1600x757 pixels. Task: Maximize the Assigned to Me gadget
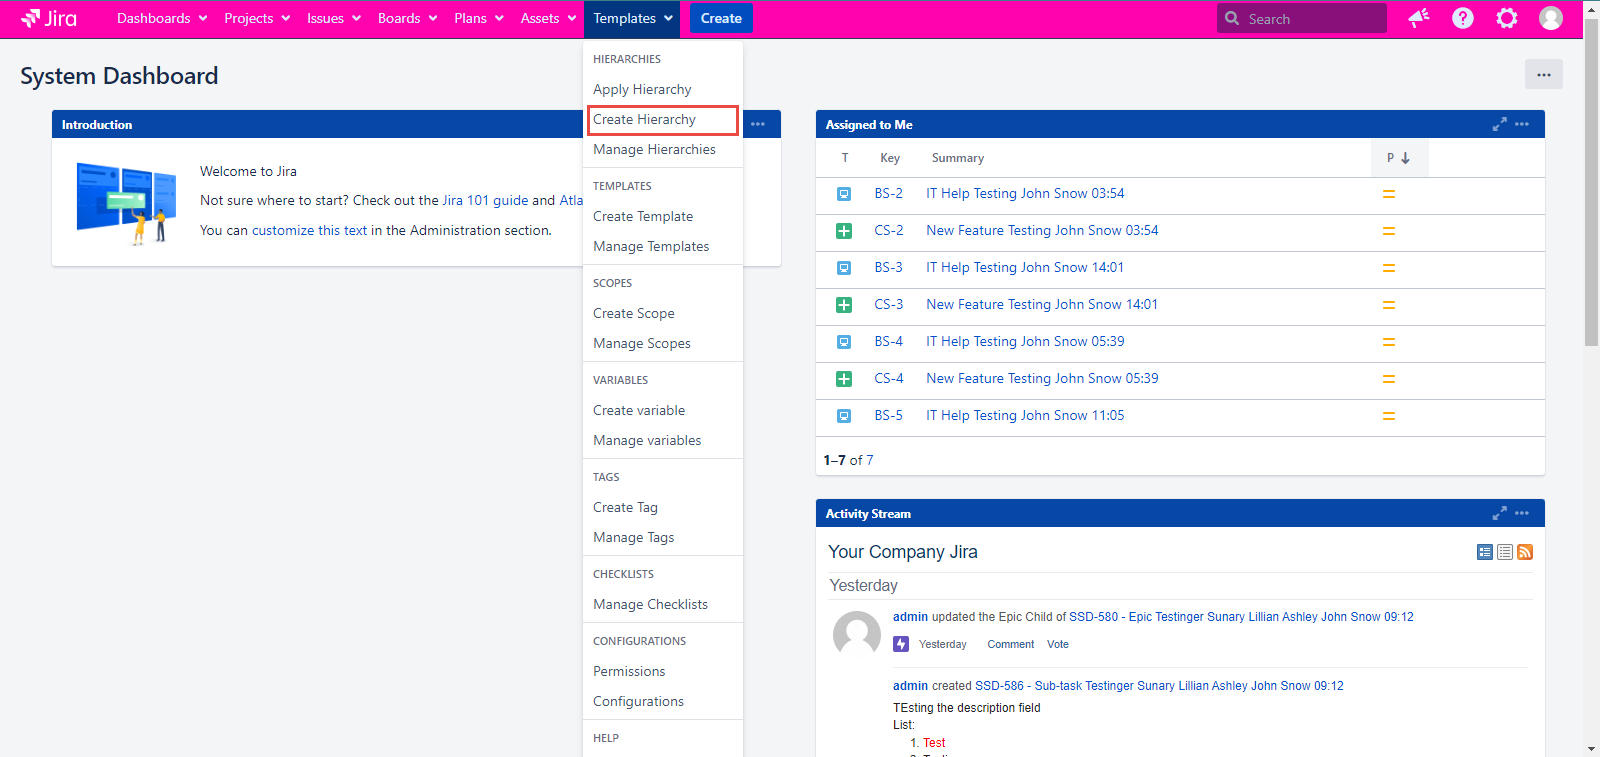[x=1499, y=124]
